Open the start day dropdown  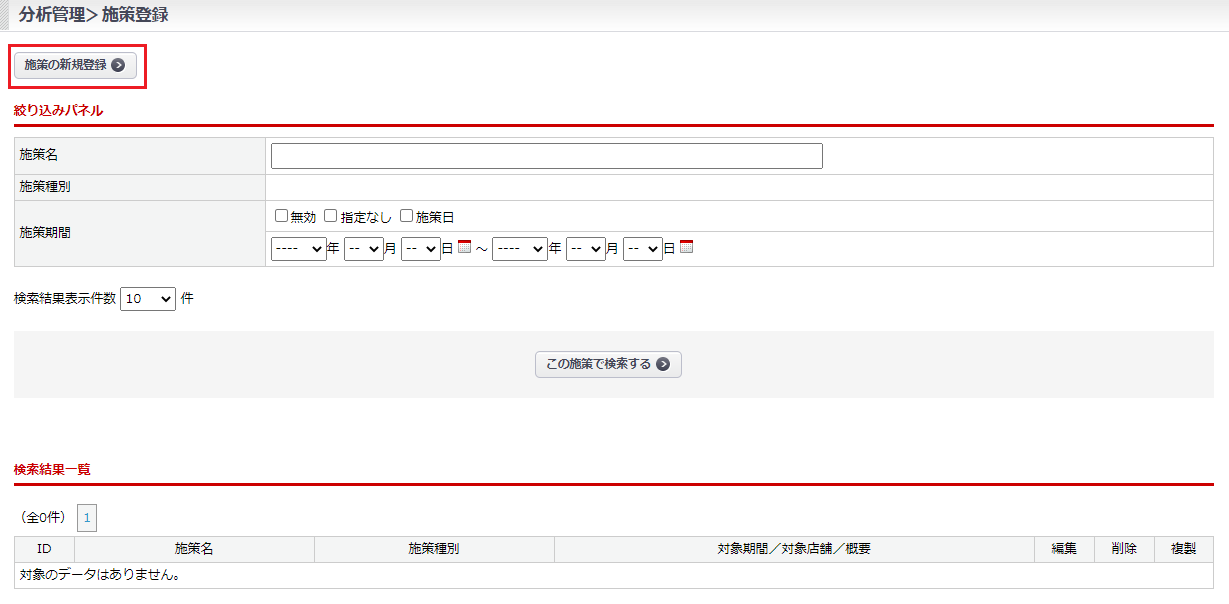click(421, 249)
